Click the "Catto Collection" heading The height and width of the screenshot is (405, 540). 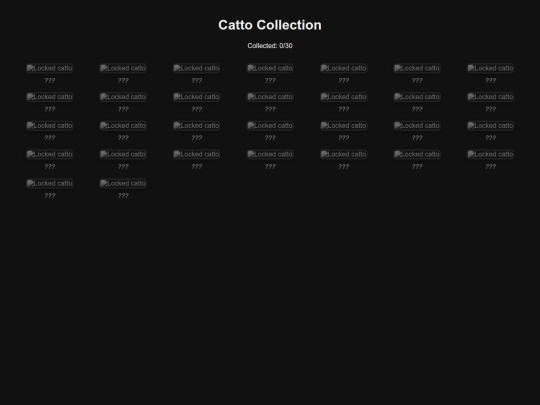coord(270,25)
